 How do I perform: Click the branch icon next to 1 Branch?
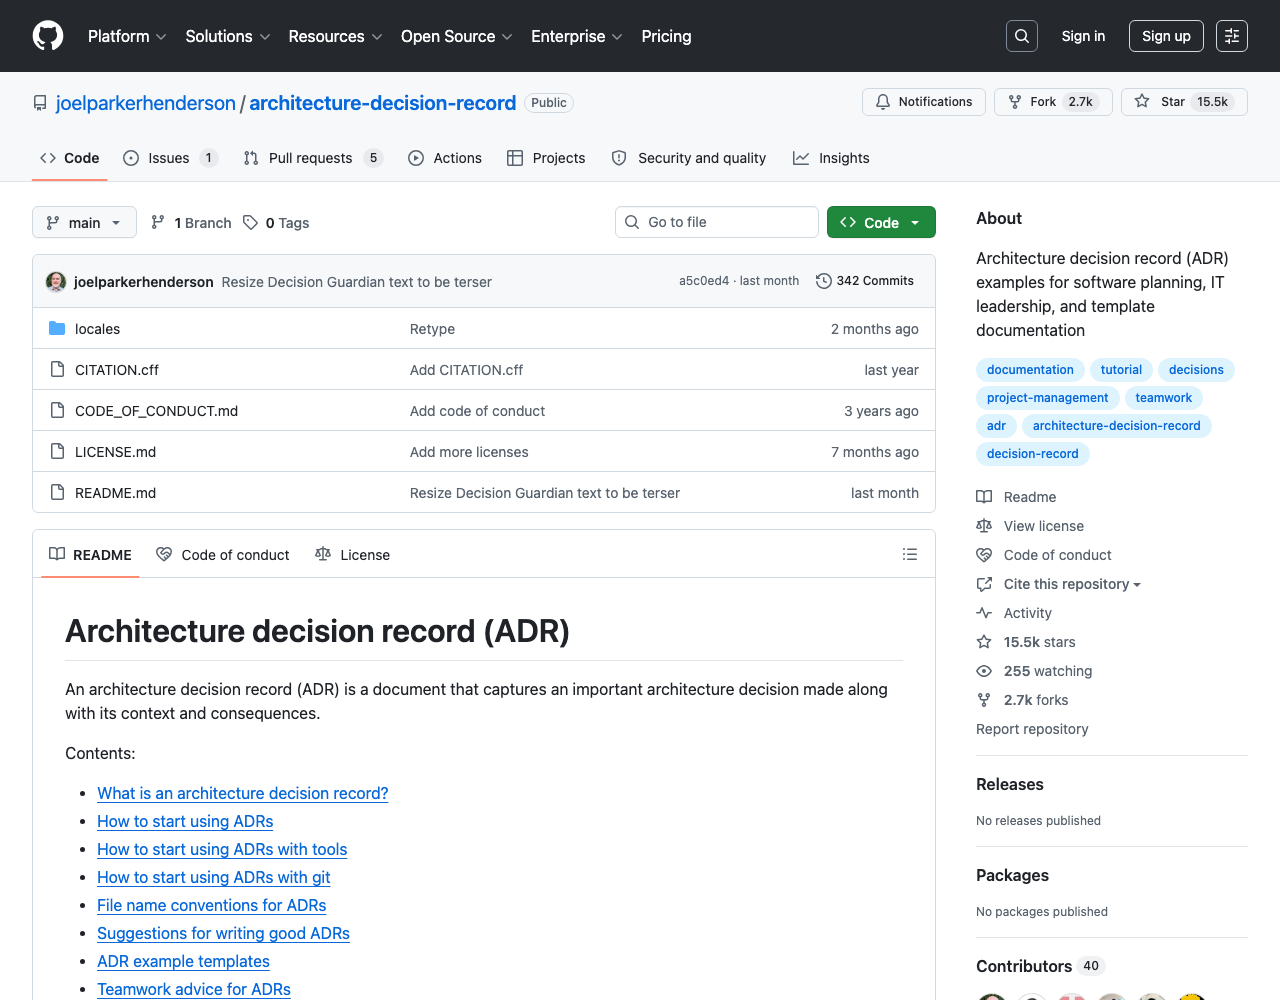158,223
